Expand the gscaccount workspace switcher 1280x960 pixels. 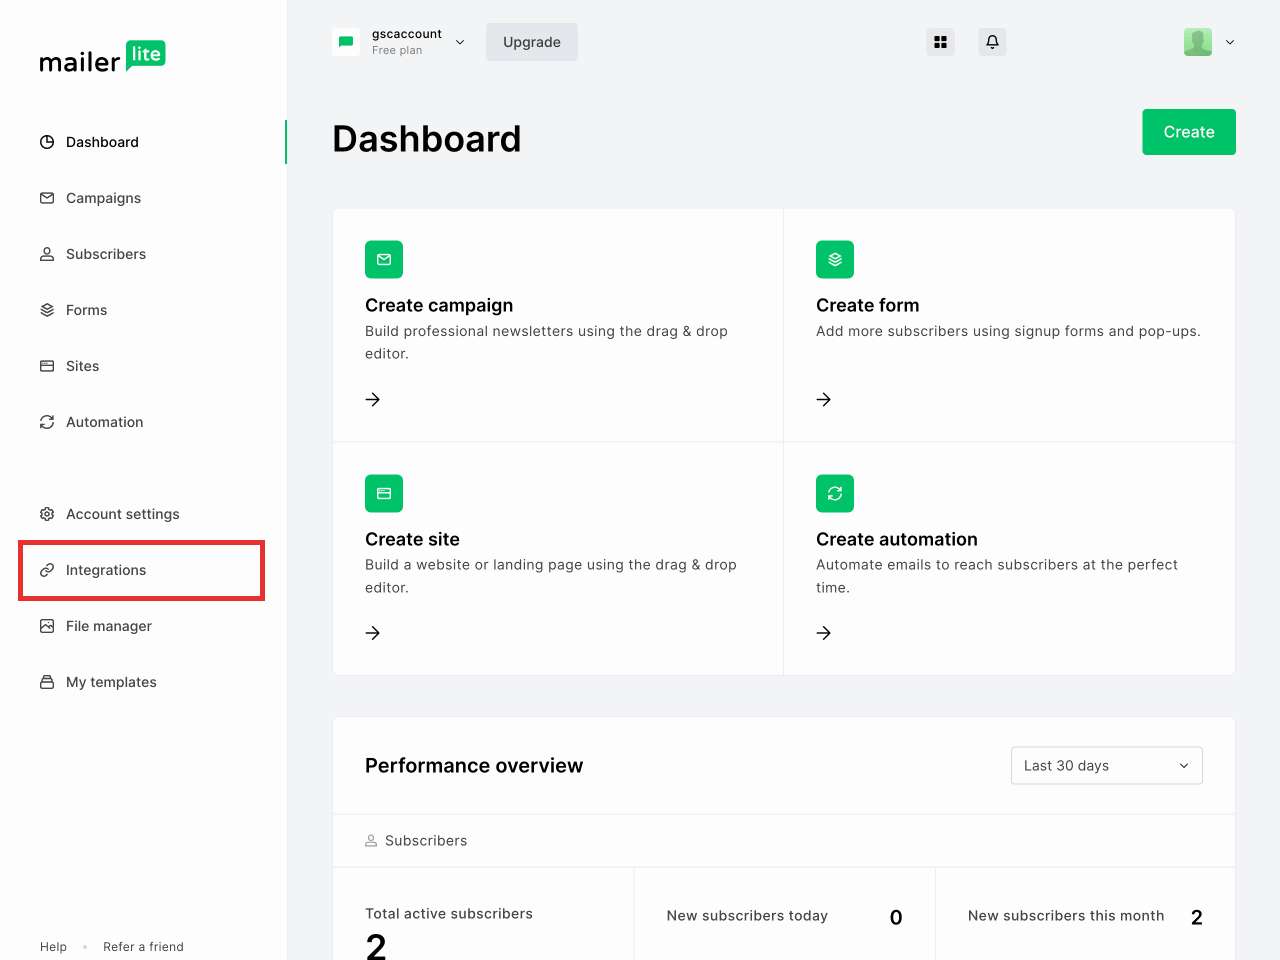coord(459,42)
